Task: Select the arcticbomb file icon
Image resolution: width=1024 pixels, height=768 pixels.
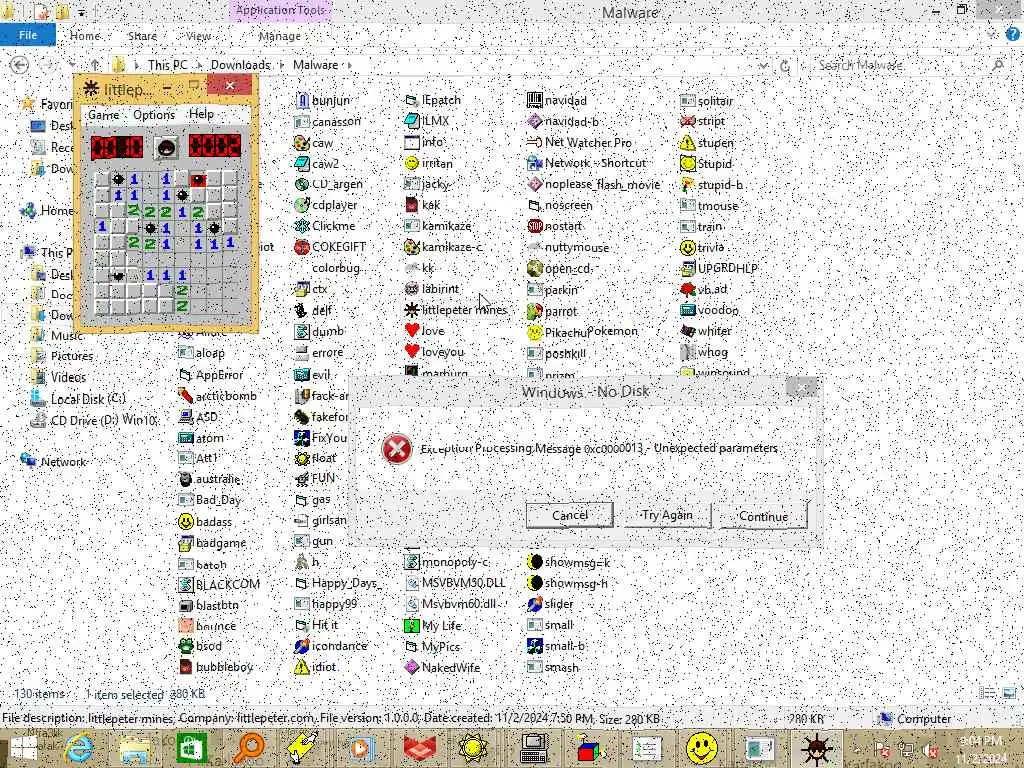Action: click(x=185, y=396)
